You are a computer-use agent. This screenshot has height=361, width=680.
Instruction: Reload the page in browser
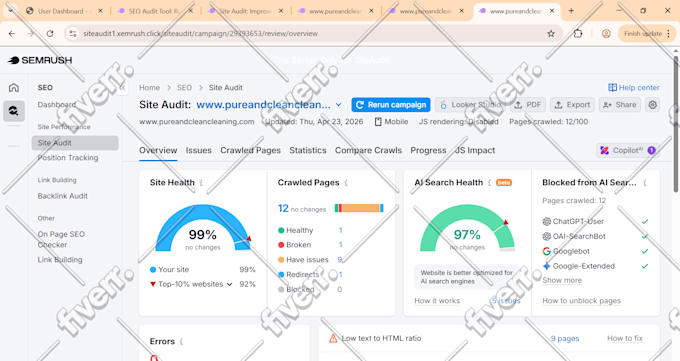(x=50, y=33)
